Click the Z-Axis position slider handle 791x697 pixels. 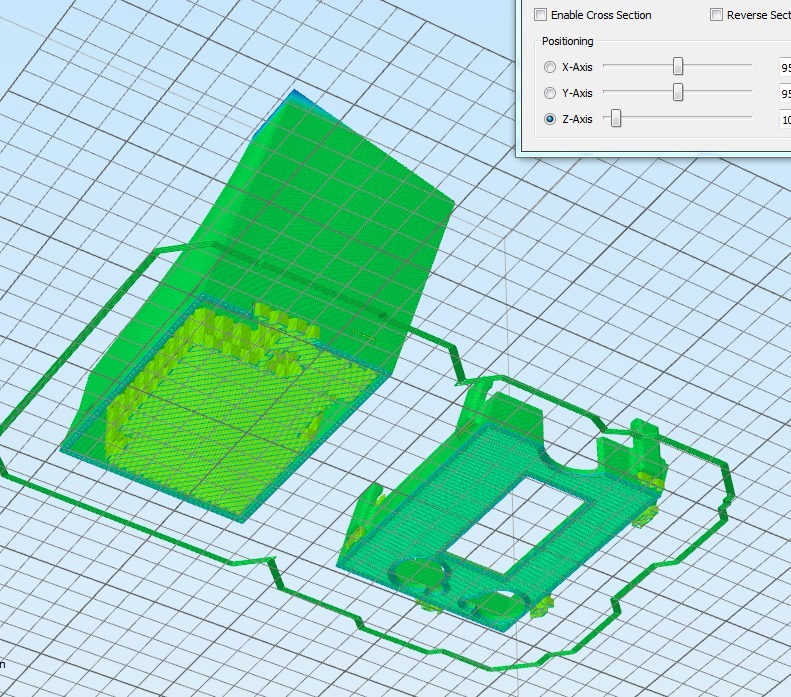tap(616, 119)
